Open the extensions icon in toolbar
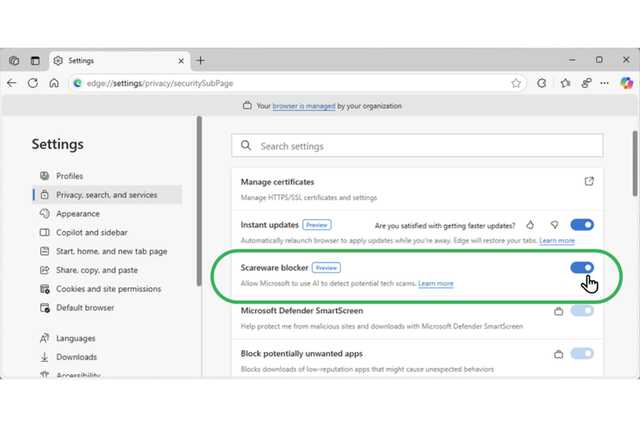The height and width of the screenshot is (427, 640). pos(542,83)
